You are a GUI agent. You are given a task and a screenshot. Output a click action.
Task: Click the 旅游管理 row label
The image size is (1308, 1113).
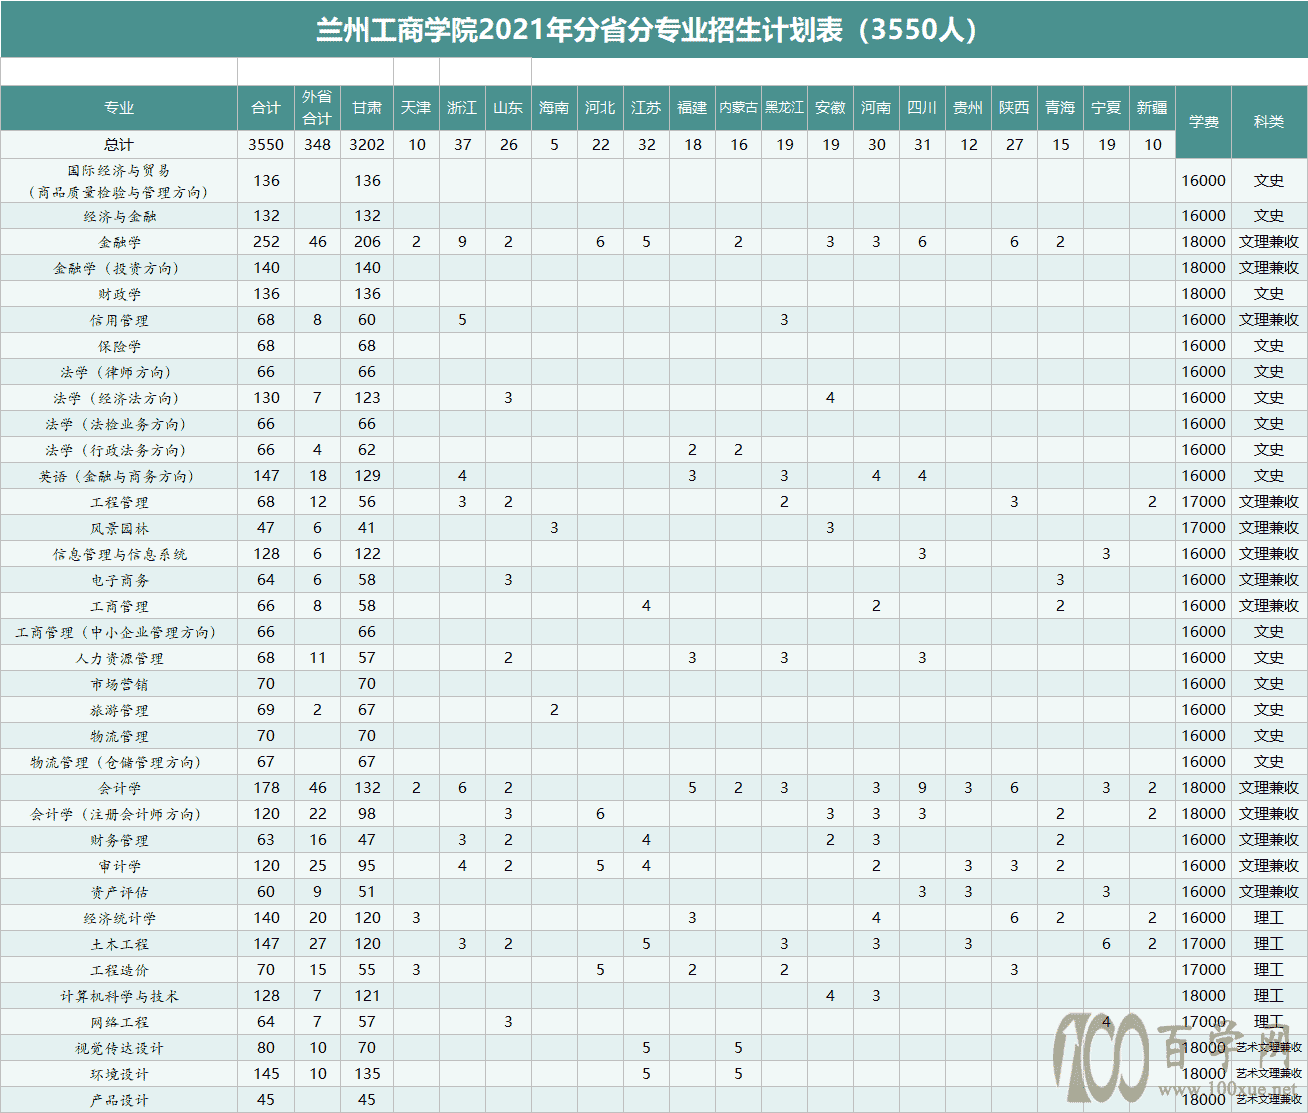coord(119,710)
